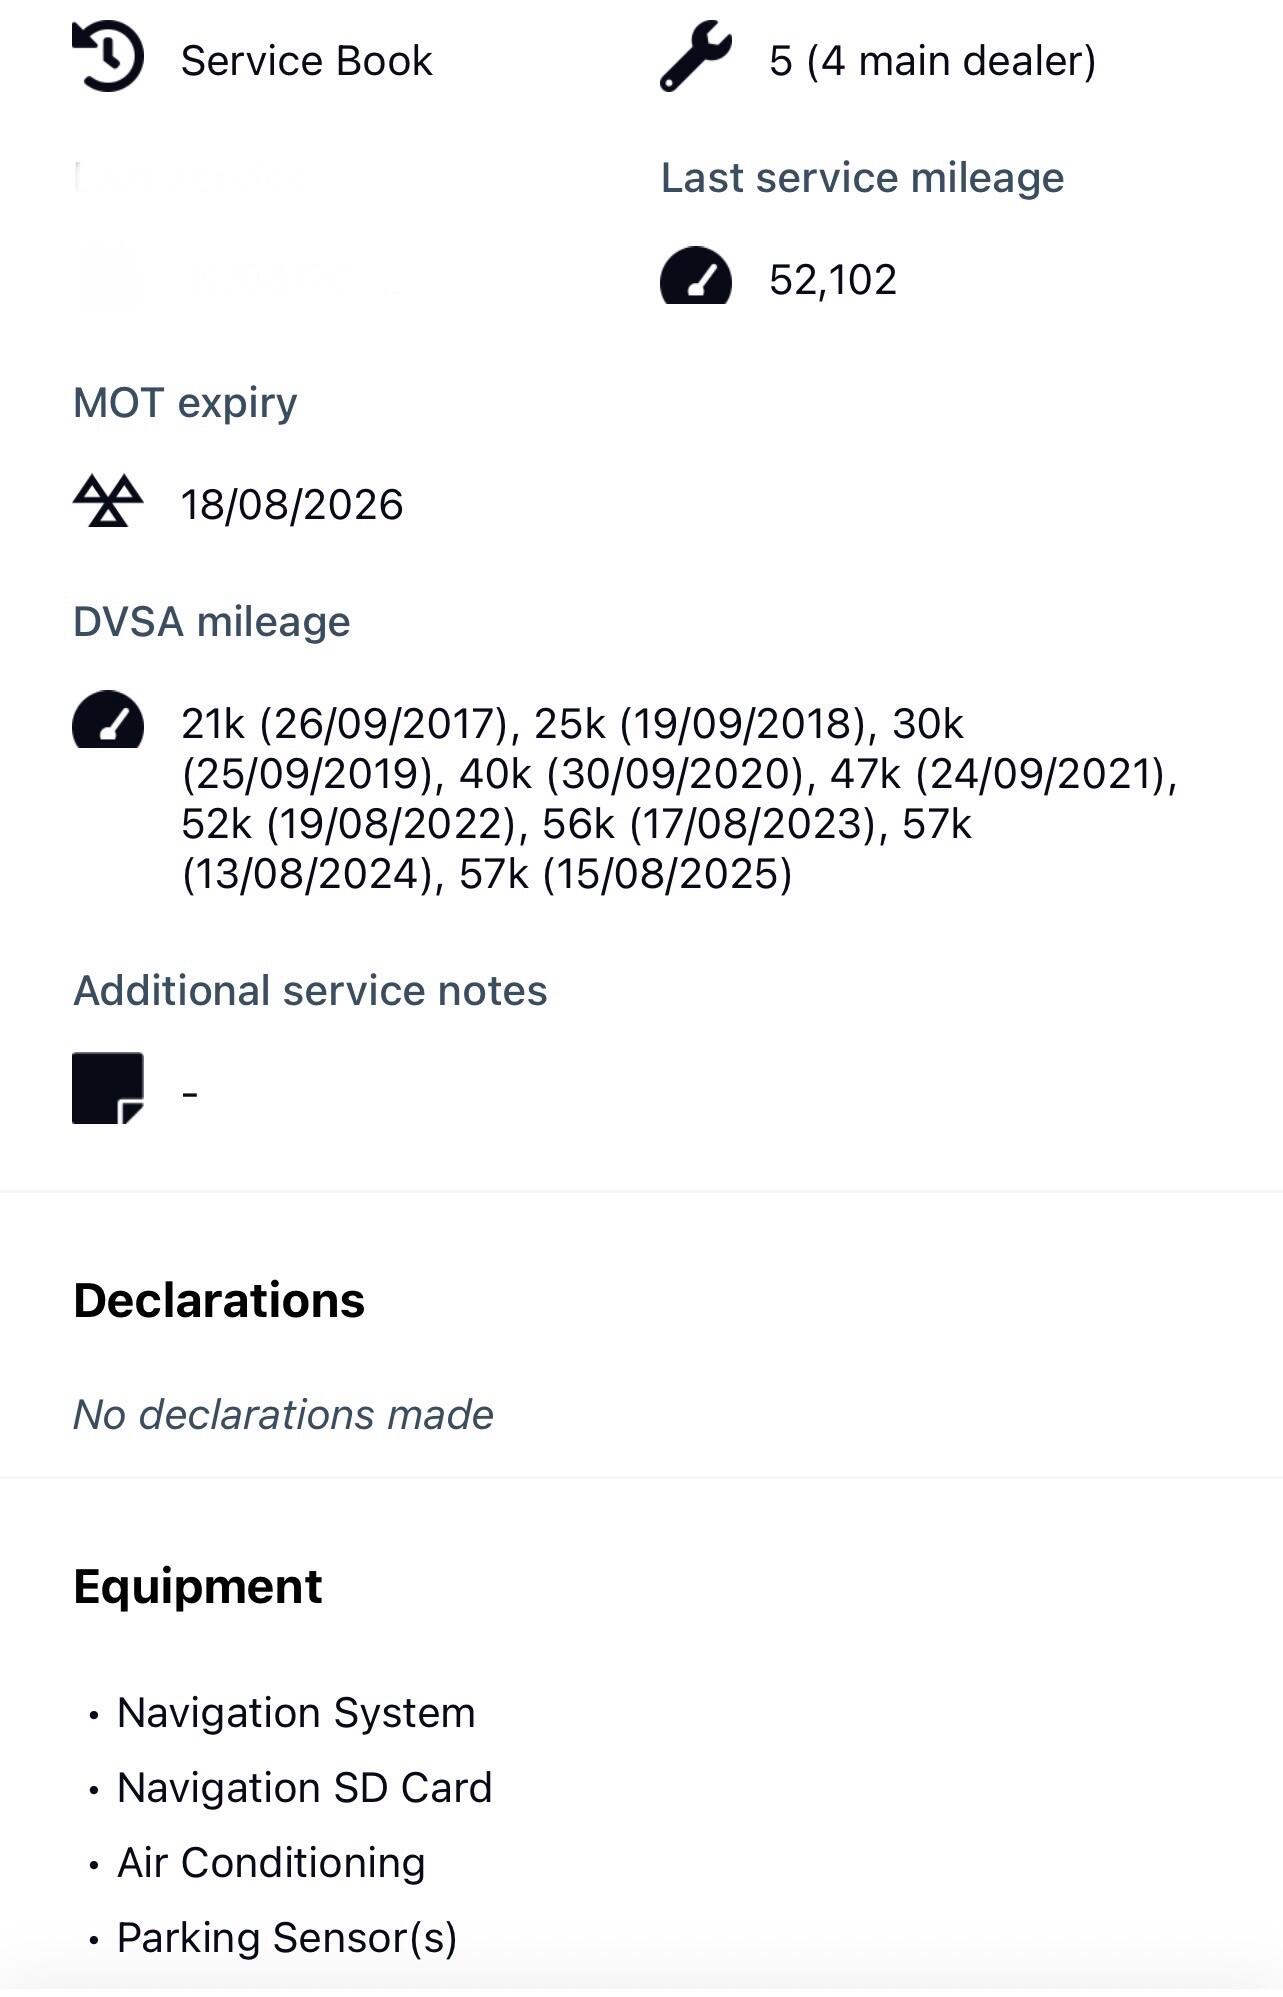Tap the gauge icon next to 52,102
The width and height of the screenshot is (1283, 1997).
click(x=696, y=276)
